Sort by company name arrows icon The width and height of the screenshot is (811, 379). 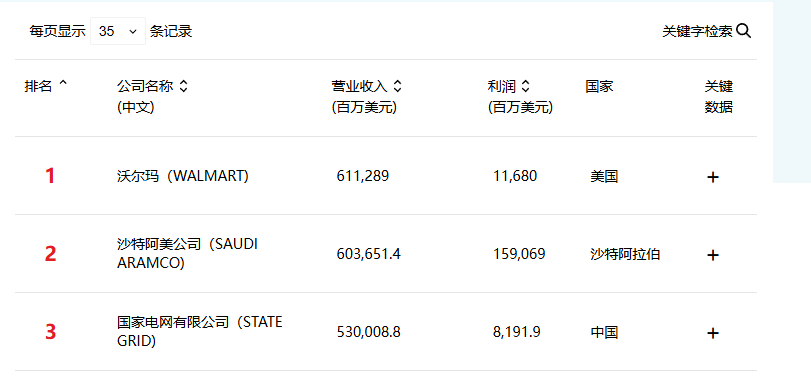pos(183,86)
